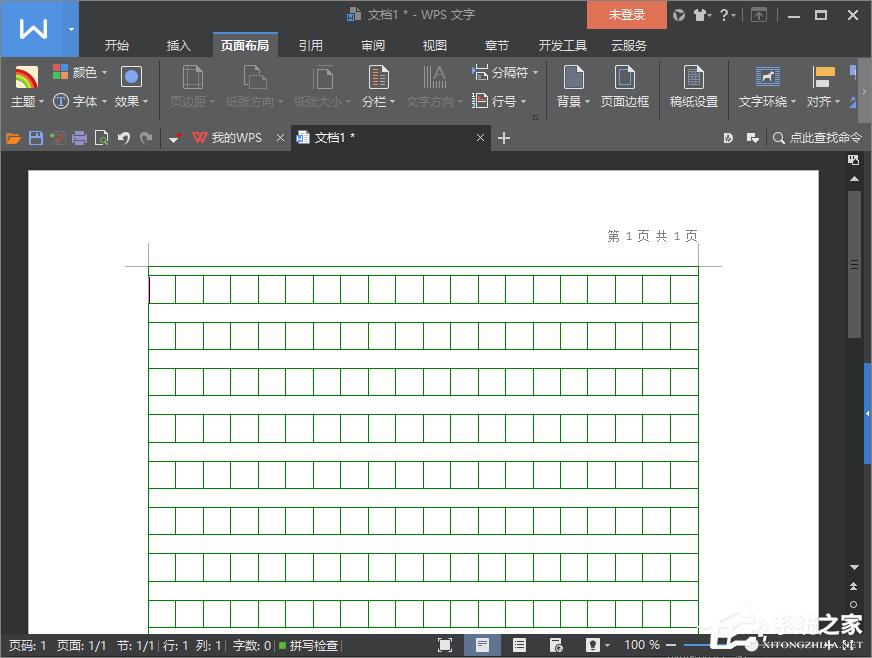The image size is (872, 658).
Task: Click the 未登录 login button
Action: click(626, 15)
